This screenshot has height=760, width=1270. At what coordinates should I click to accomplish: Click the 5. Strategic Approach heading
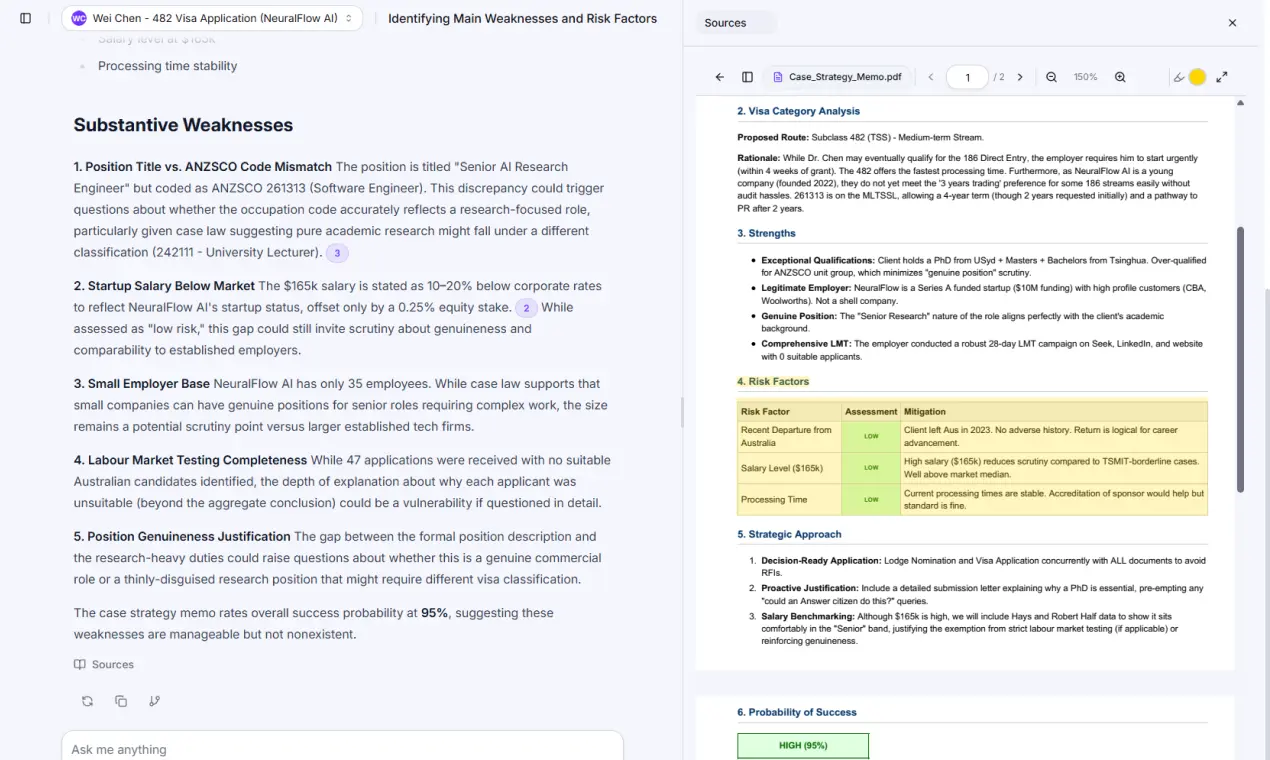789,534
